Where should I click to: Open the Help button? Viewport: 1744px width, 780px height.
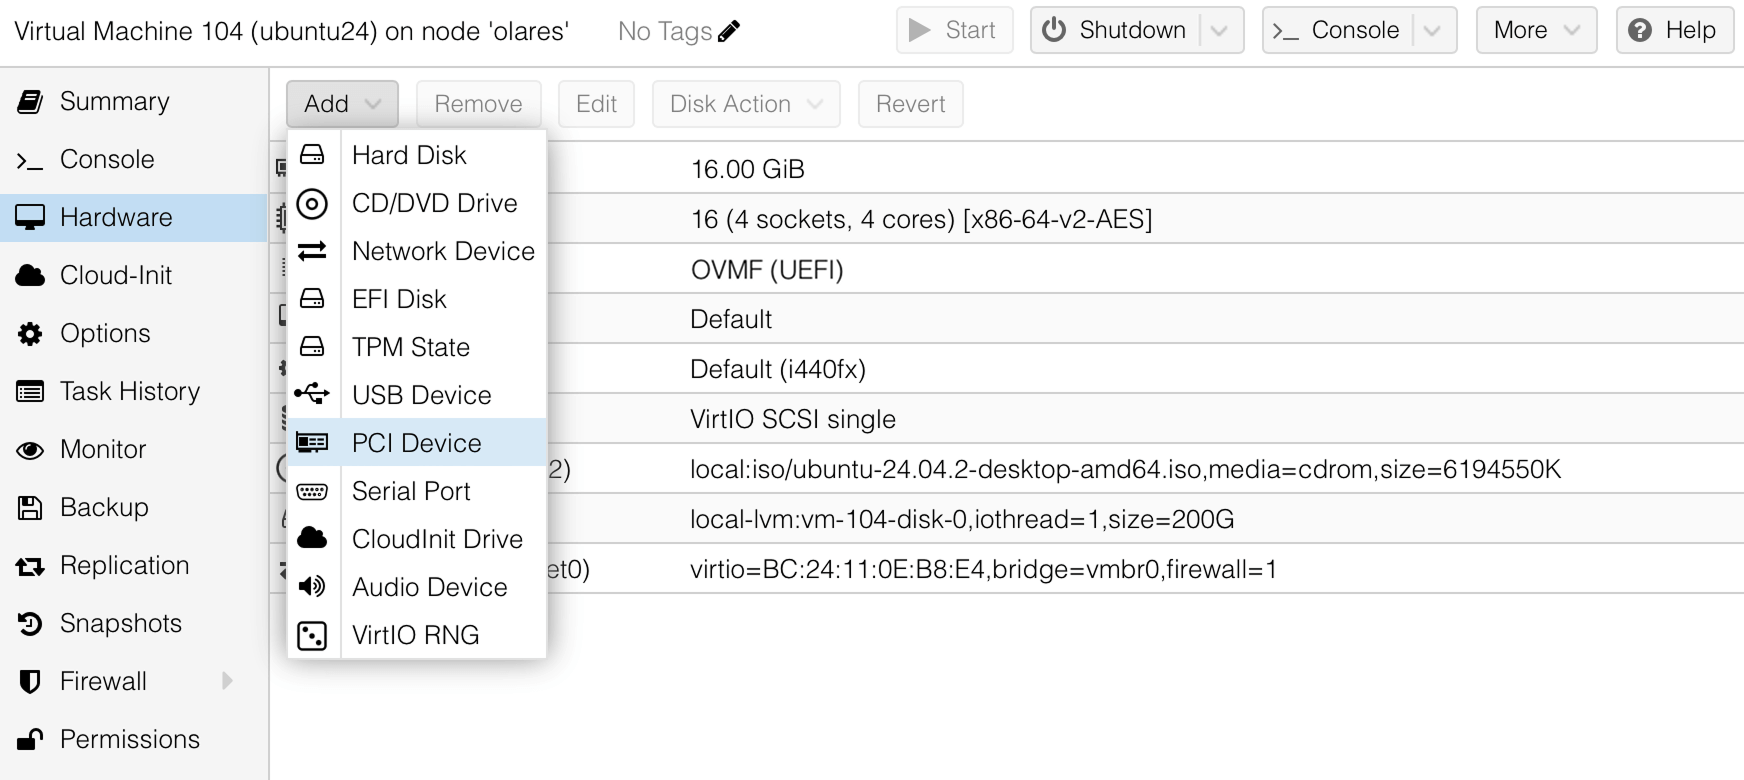pyautogui.click(x=1675, y=31)
